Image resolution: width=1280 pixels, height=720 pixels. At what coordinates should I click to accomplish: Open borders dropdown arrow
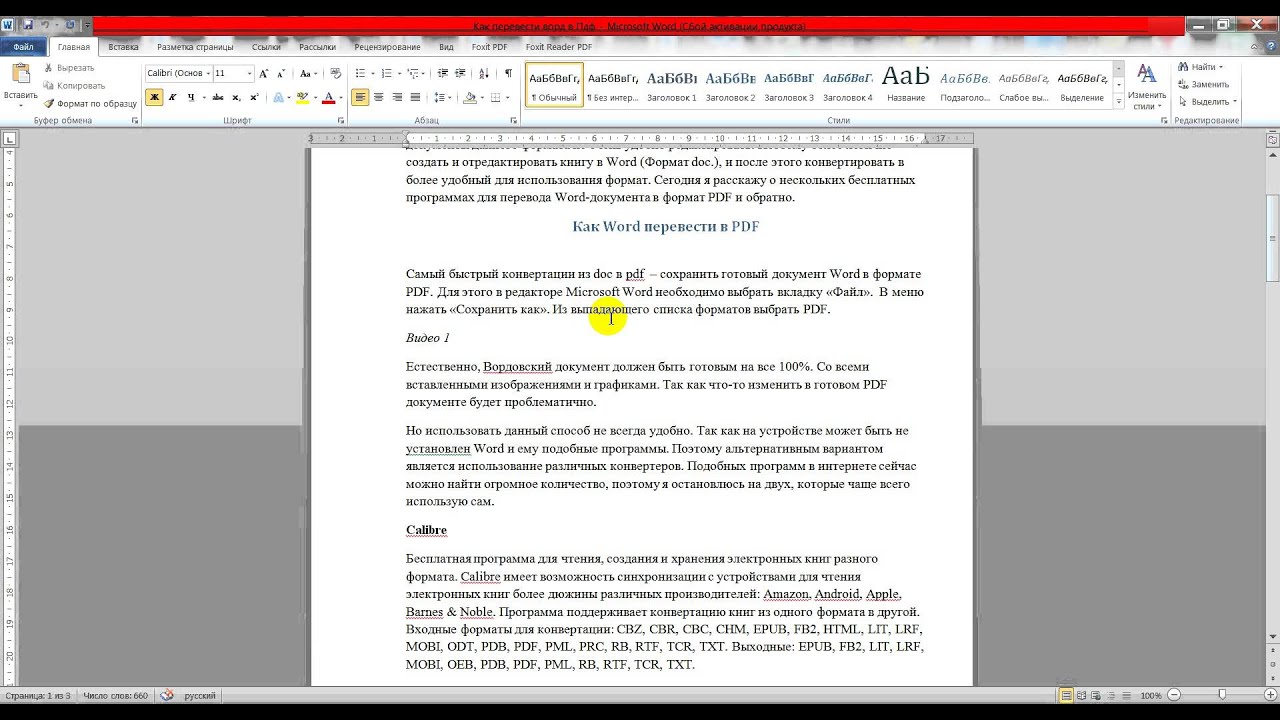508,98
